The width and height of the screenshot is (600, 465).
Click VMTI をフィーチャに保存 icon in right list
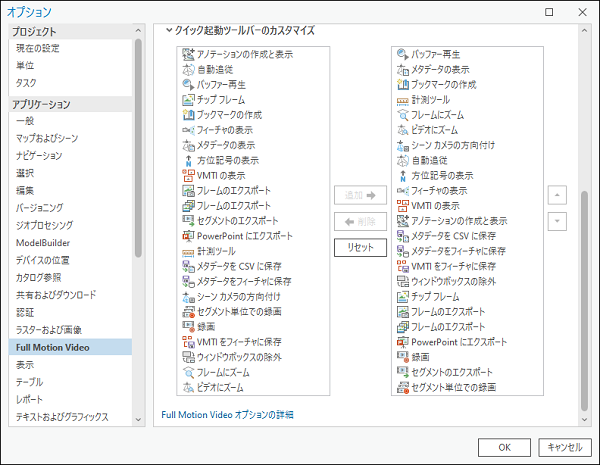[403, 266]
